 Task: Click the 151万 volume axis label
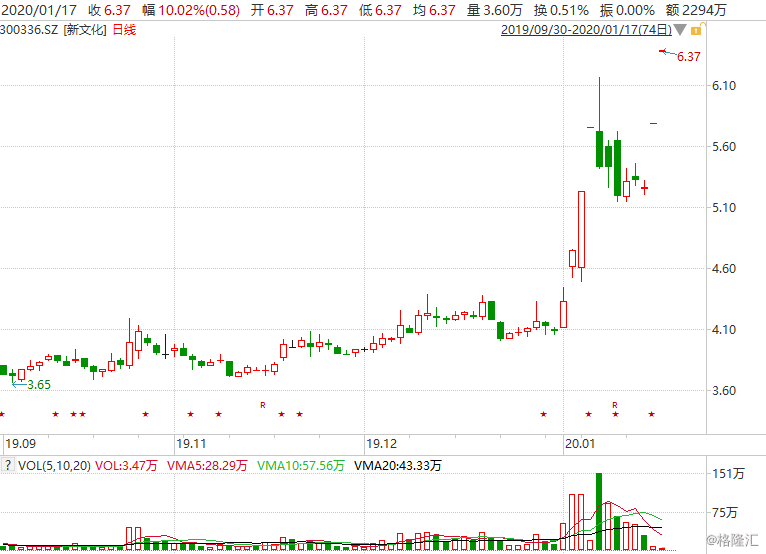tap(728, 473)
